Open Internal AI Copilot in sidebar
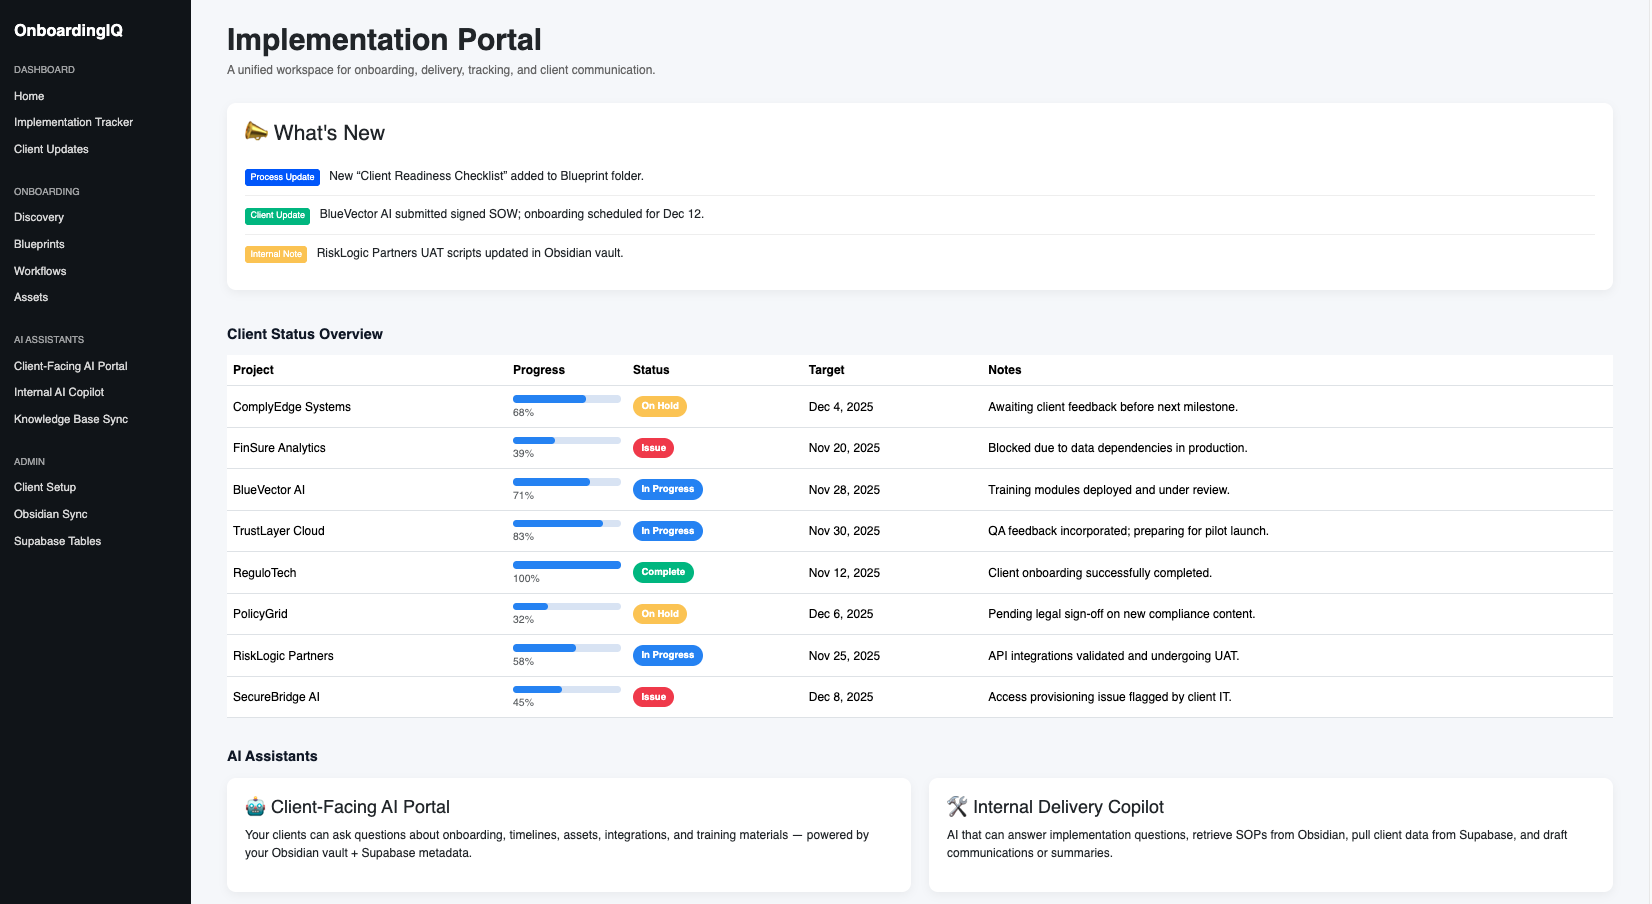Viewport: 1652px width, 904px height. click(59, 392)
